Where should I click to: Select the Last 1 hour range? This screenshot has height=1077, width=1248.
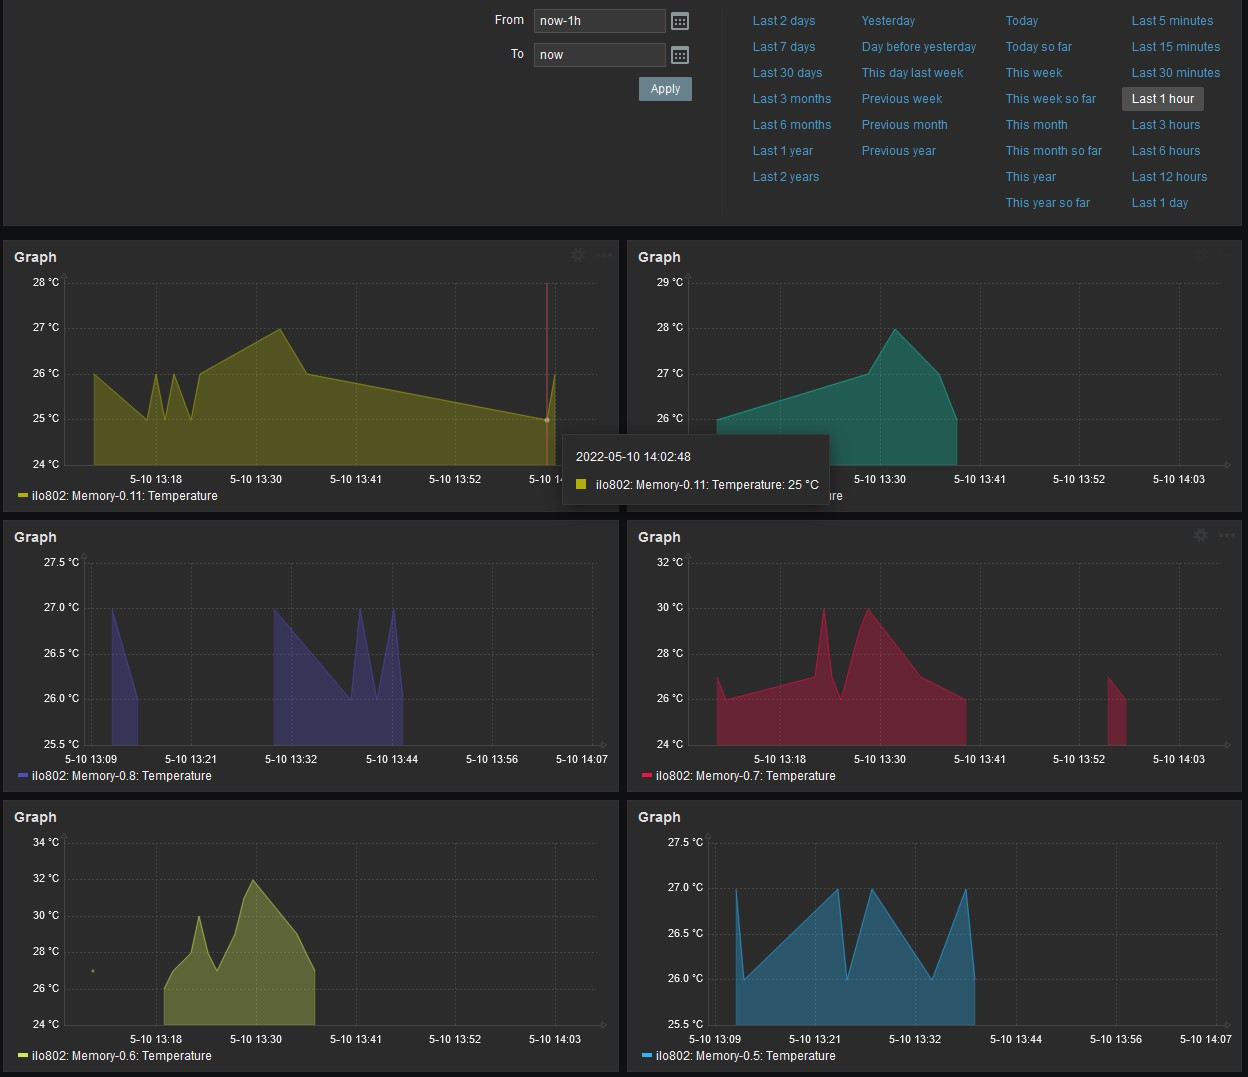(1162, 99)
